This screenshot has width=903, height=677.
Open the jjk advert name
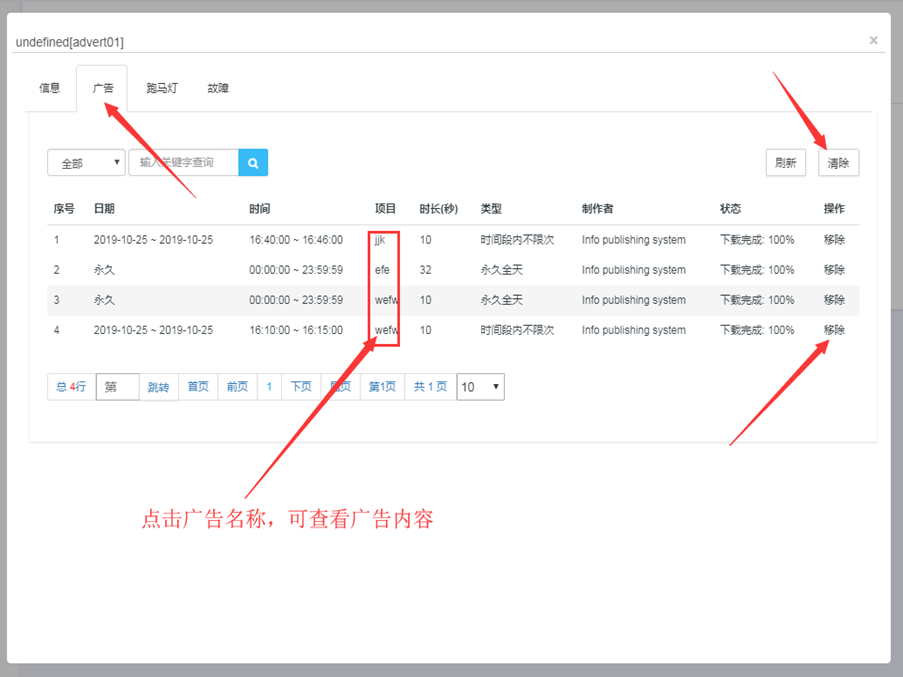coord(380,240)
